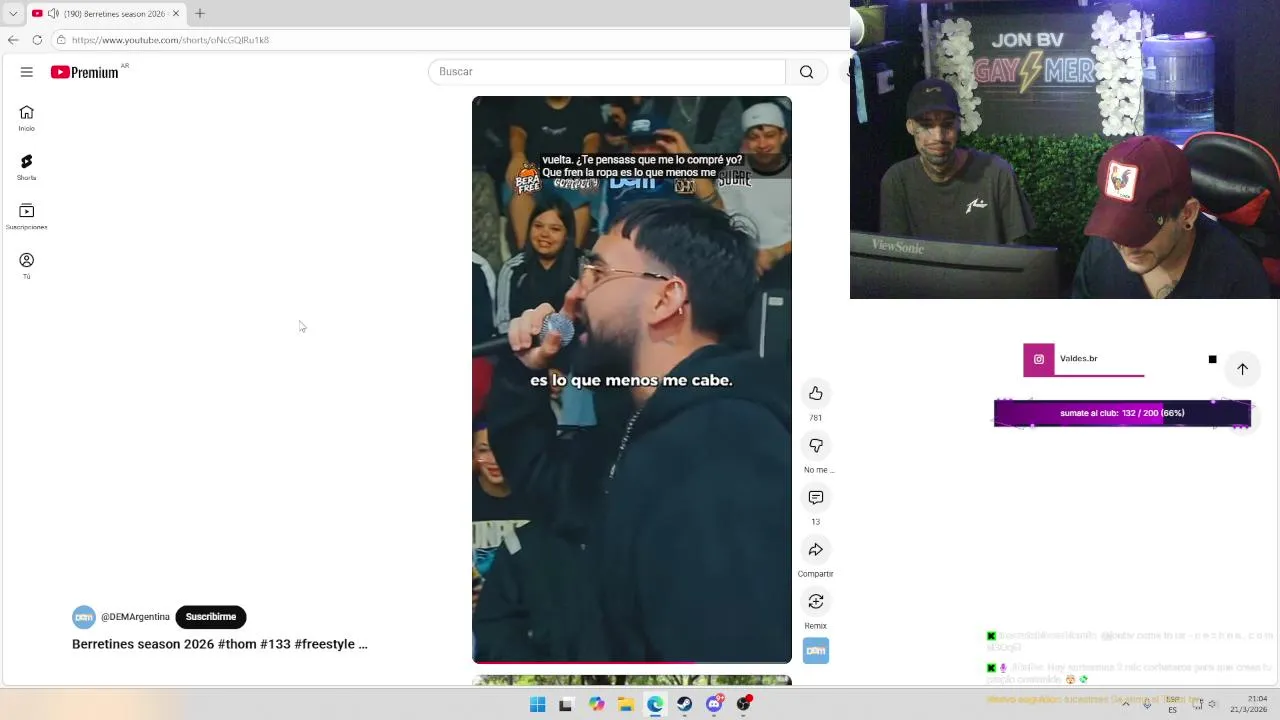Screen dimensions: 1280x720
Task: Open the tab search dropdown chevron
Action: click(x=13, y=14)
